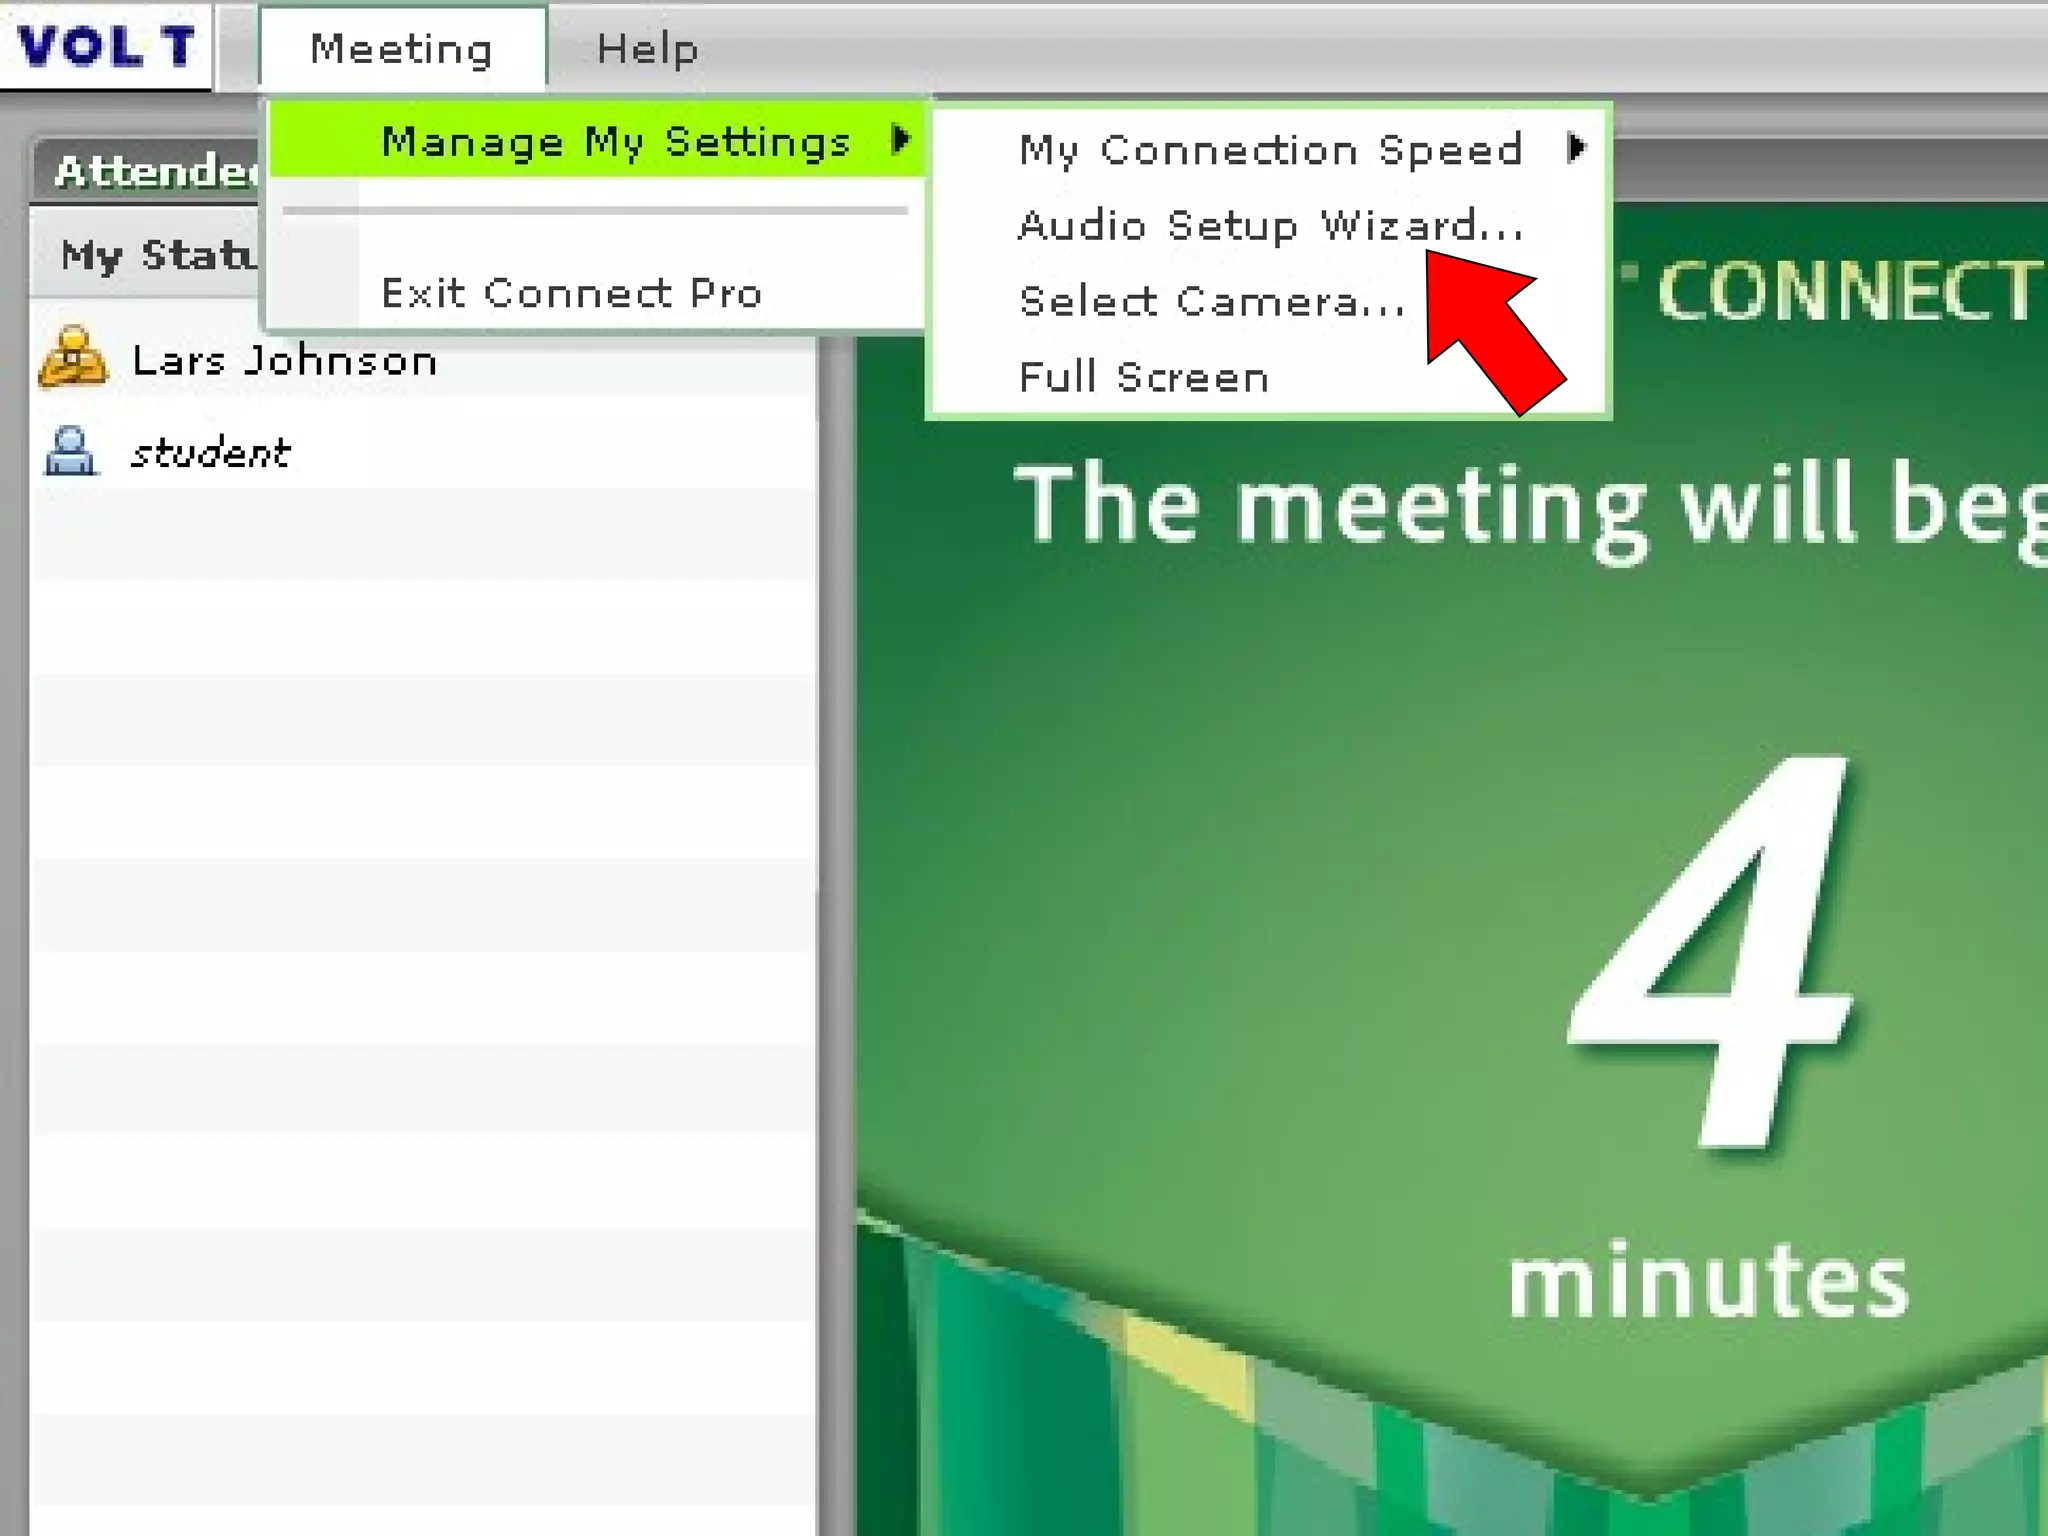2048x1536 pixels.
Task: Select My Connection Speed menu item
Action: click(x=1270, y=150)
